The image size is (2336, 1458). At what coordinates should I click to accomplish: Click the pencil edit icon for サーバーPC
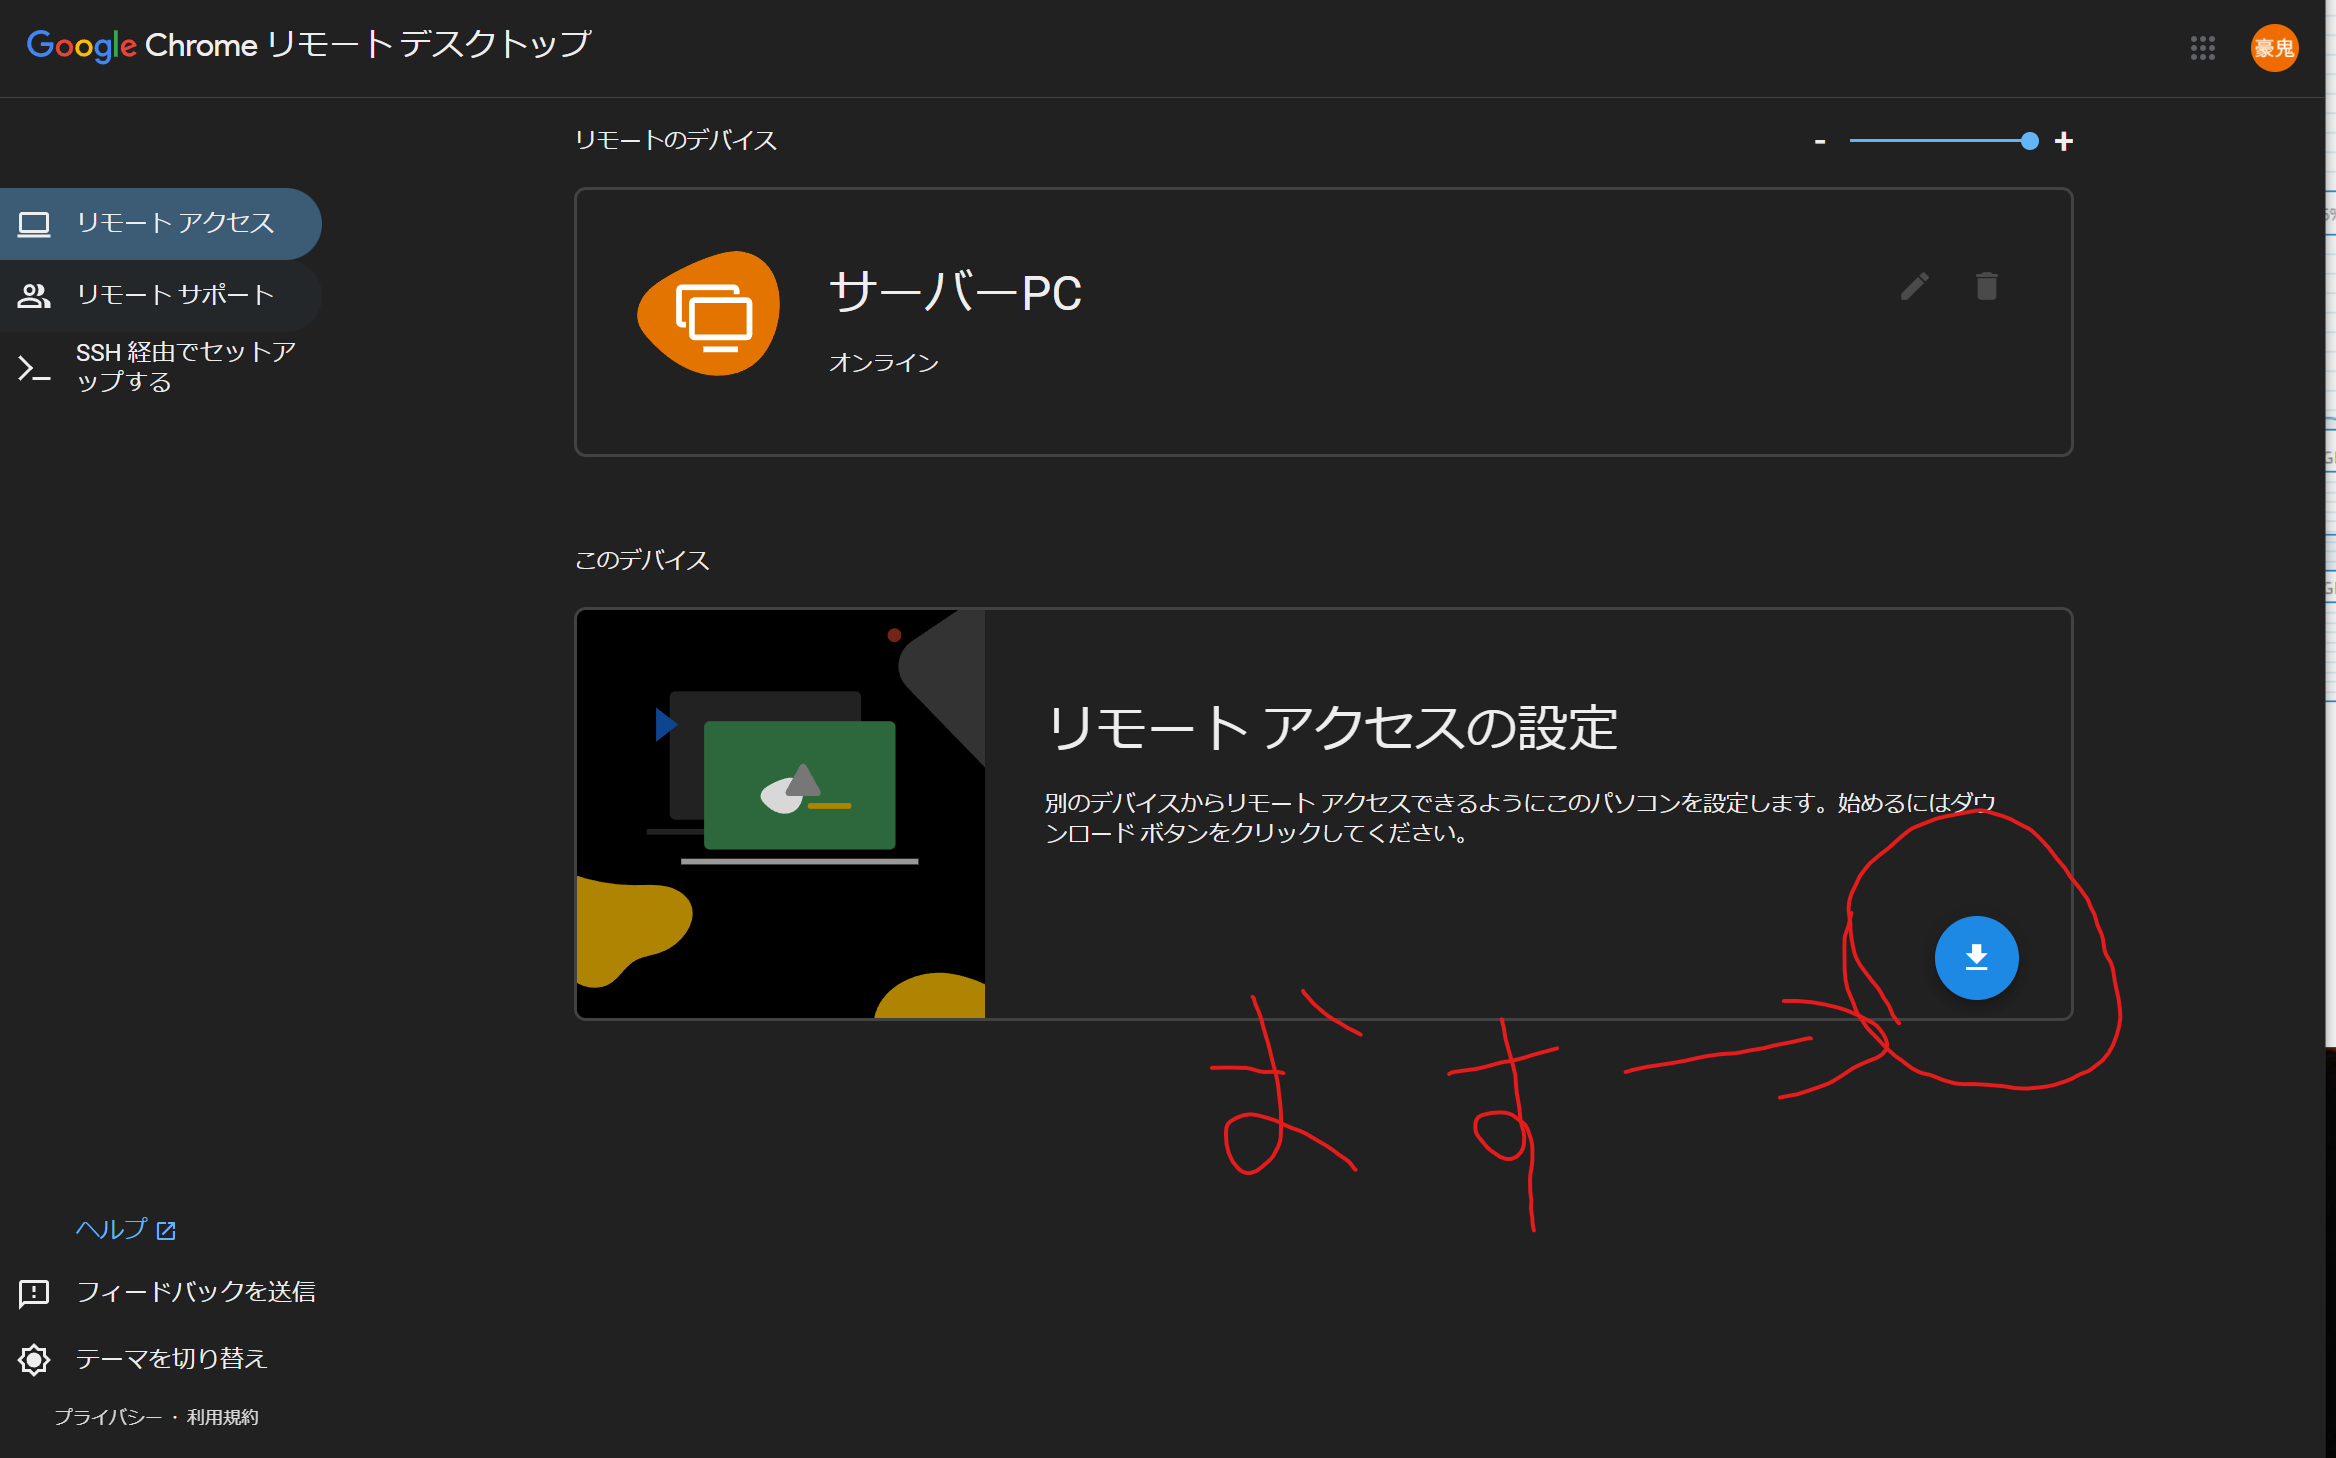tap(1914, 287)
